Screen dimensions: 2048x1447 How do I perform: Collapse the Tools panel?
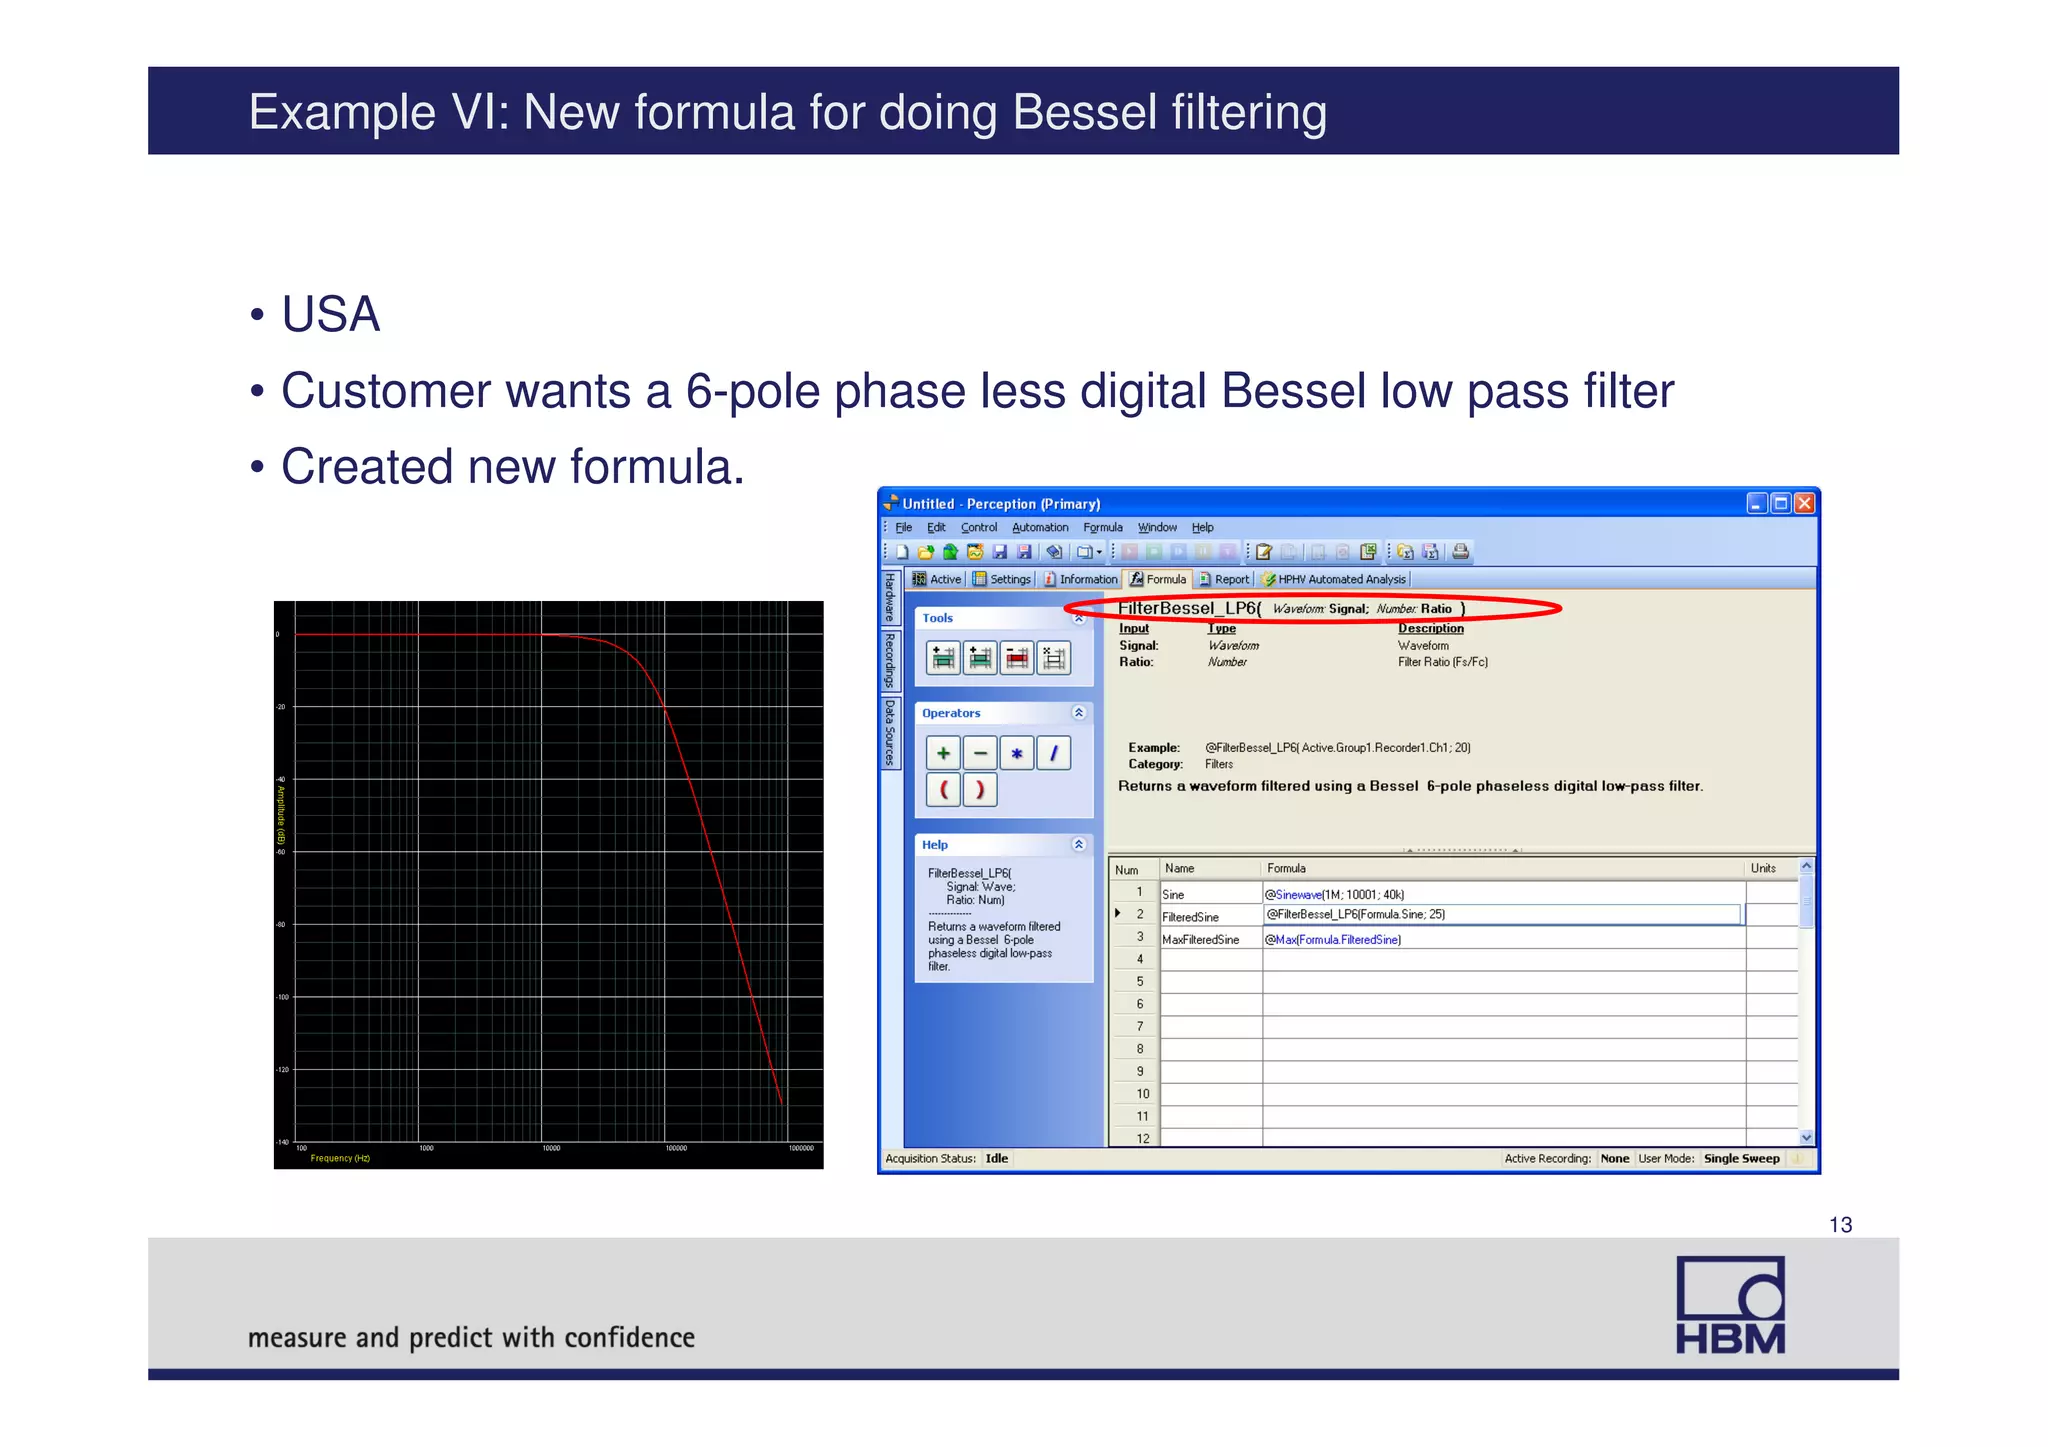coord(1079,618)
